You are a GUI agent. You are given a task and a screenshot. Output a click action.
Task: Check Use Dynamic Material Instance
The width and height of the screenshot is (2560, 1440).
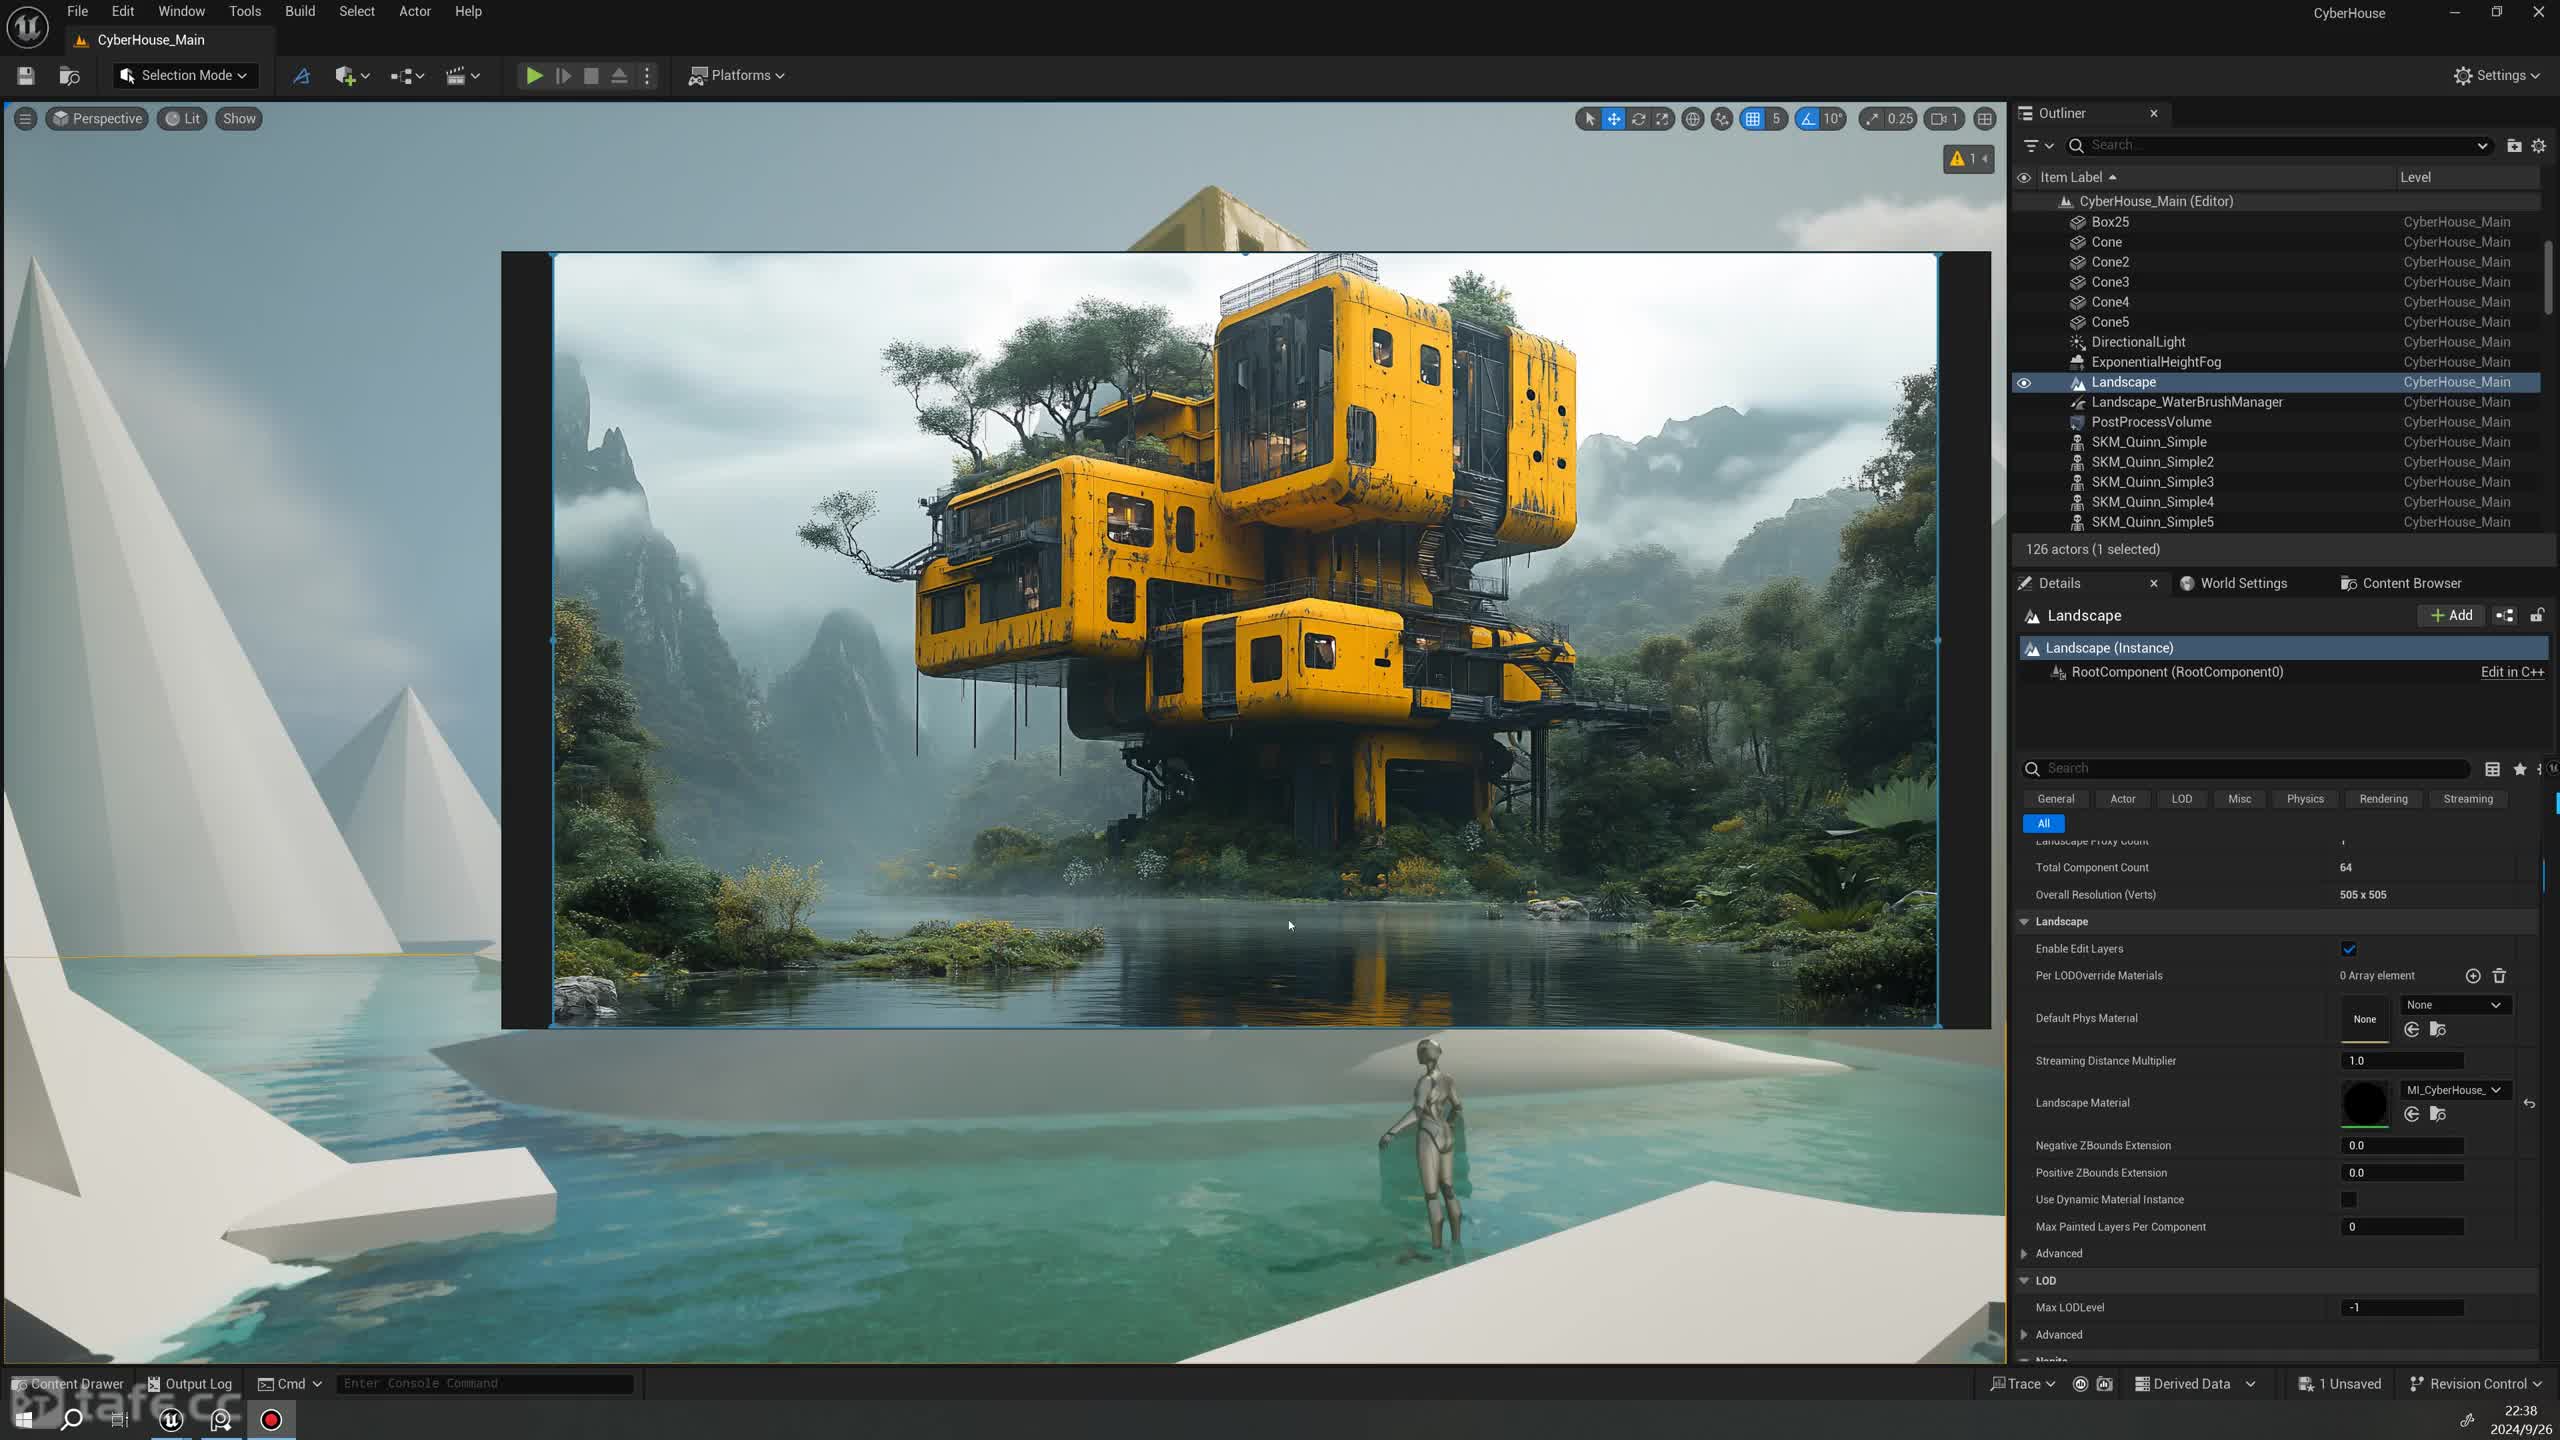2349,1199
